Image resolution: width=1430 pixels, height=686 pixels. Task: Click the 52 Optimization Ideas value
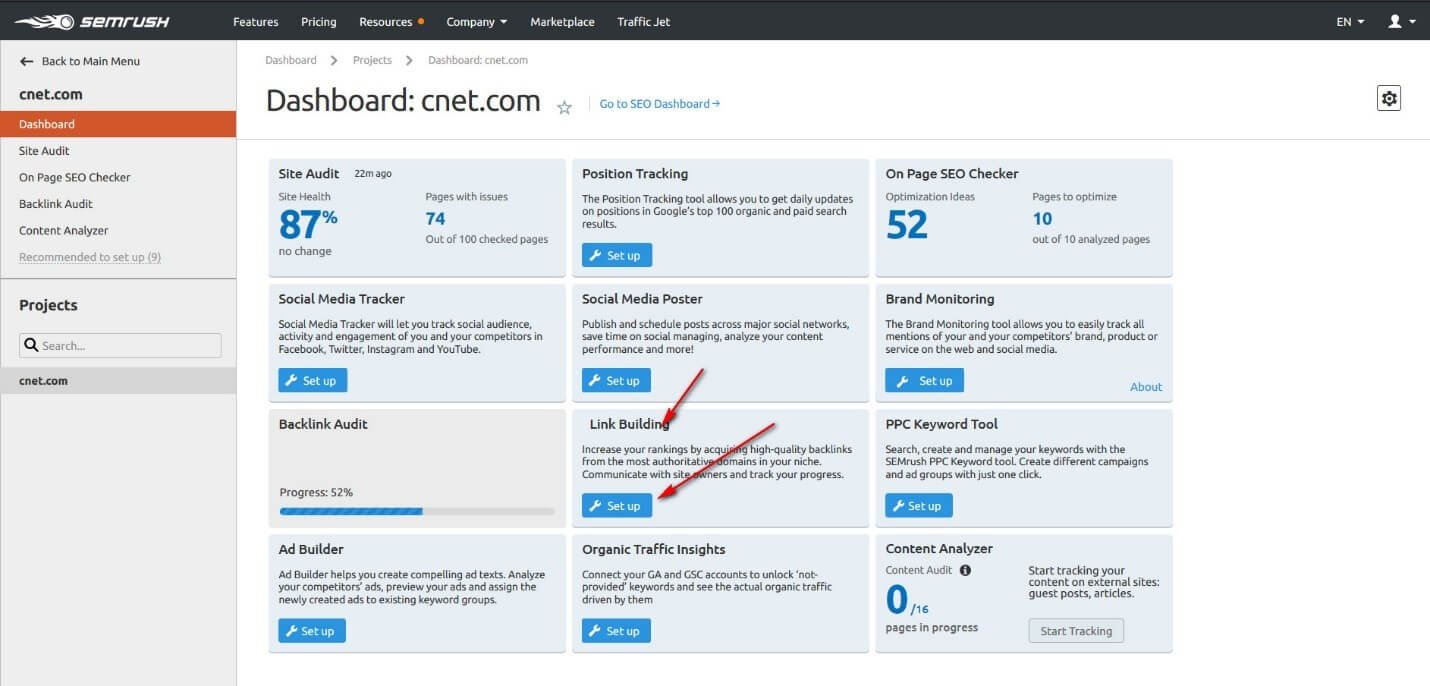(x=907, y=225)
